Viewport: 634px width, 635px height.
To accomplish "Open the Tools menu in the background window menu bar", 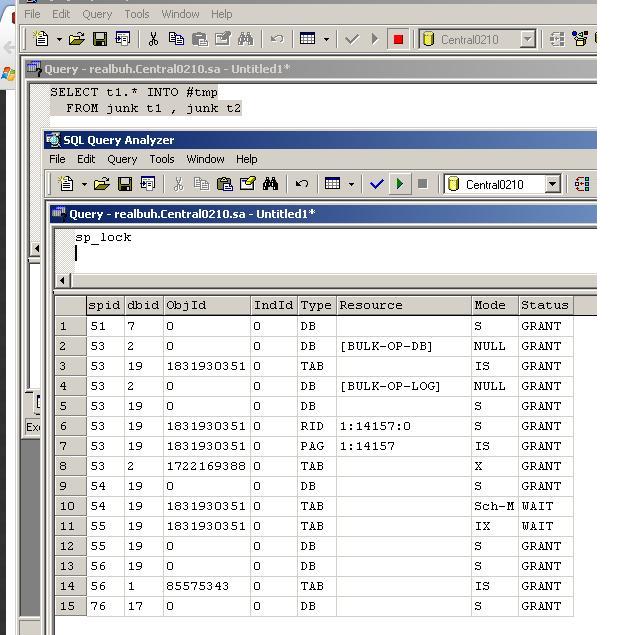I will (137, 14).
